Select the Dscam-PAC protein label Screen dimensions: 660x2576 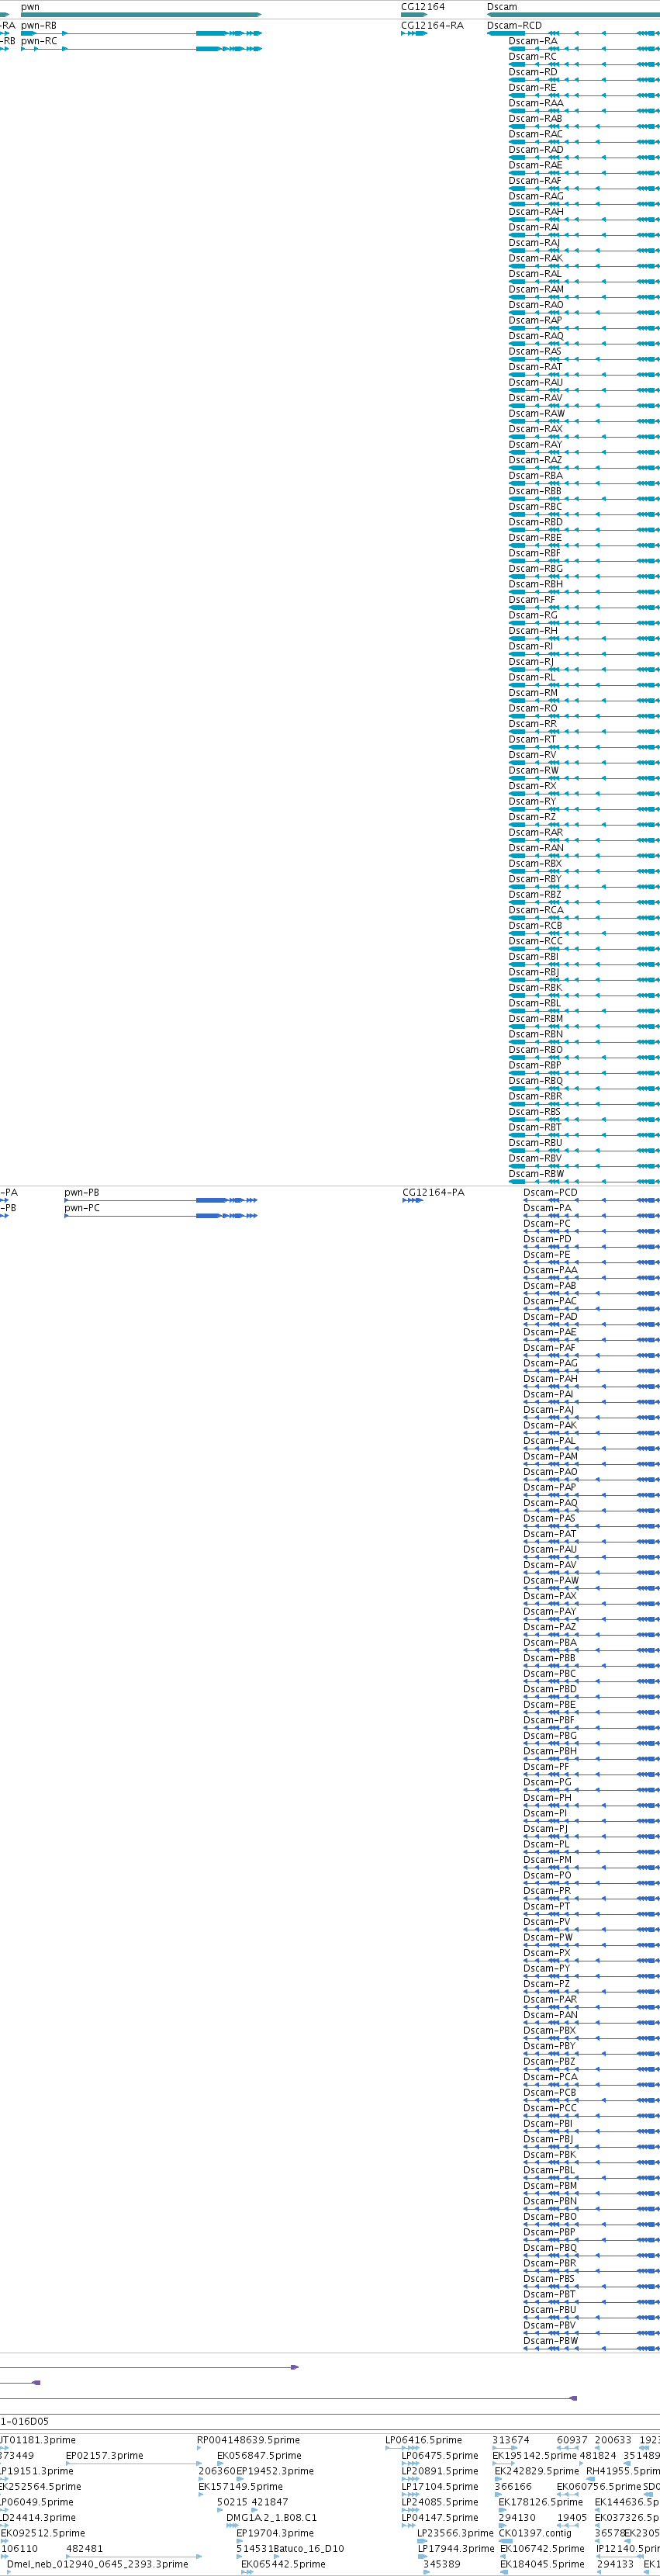550,1301
